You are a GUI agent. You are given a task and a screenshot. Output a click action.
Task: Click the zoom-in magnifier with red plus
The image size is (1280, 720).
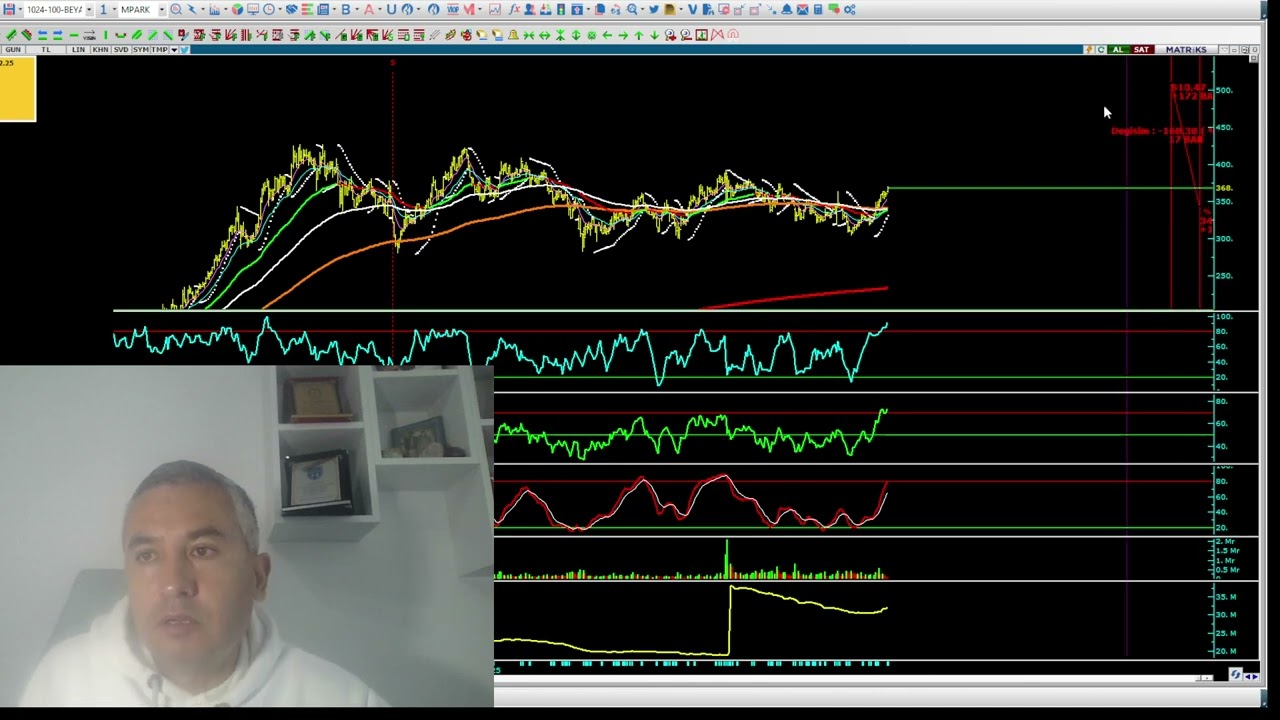click(x=671, y=35)
